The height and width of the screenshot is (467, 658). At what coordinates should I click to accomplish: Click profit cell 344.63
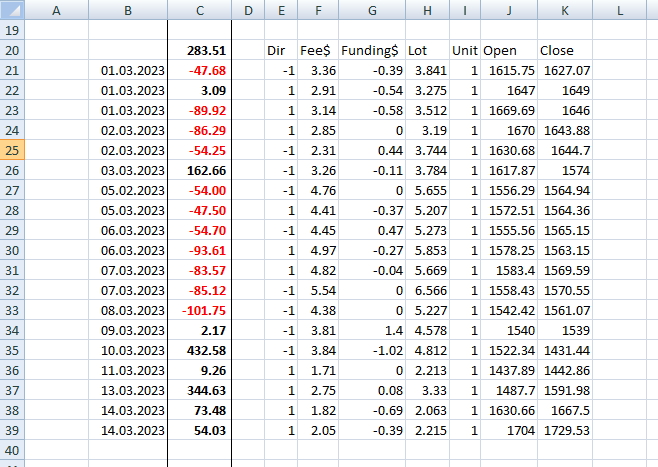click(200, 390)
